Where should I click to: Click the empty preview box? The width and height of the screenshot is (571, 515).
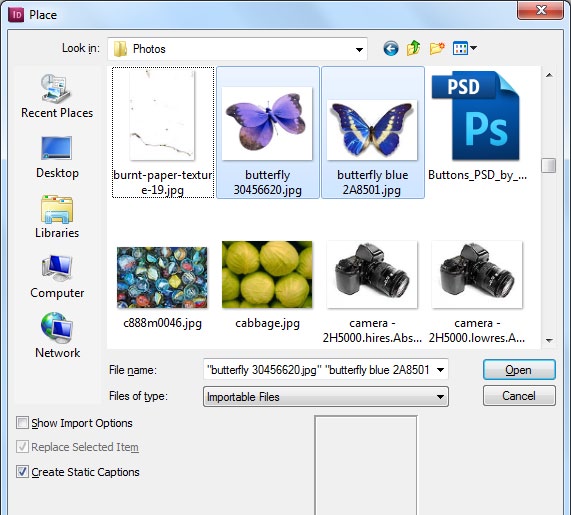point(366,465)
